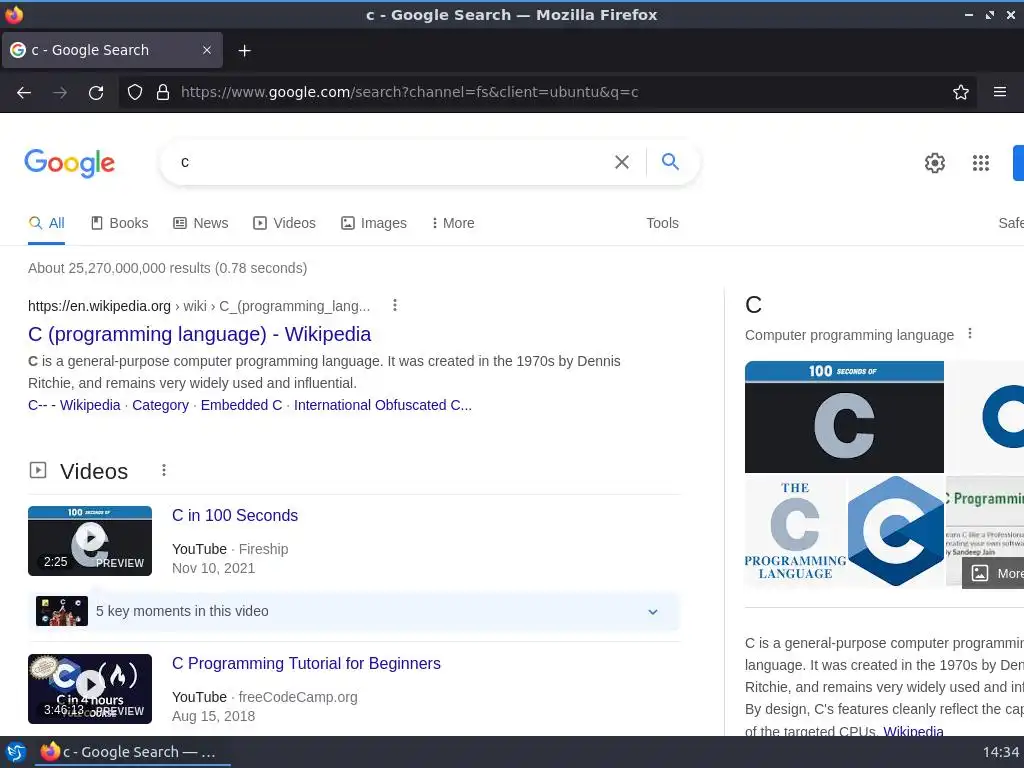The image size is (1024, 768).
Task: Click the taskbar clock showing 14:34
Action: pos(1000,752)
